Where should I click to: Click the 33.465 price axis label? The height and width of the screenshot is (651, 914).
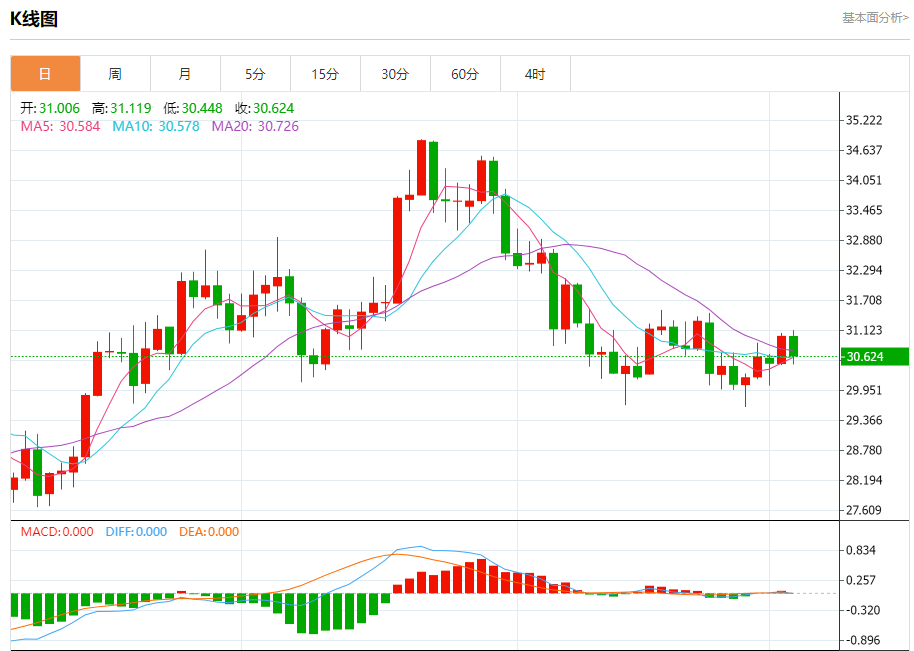pos(864,210)
